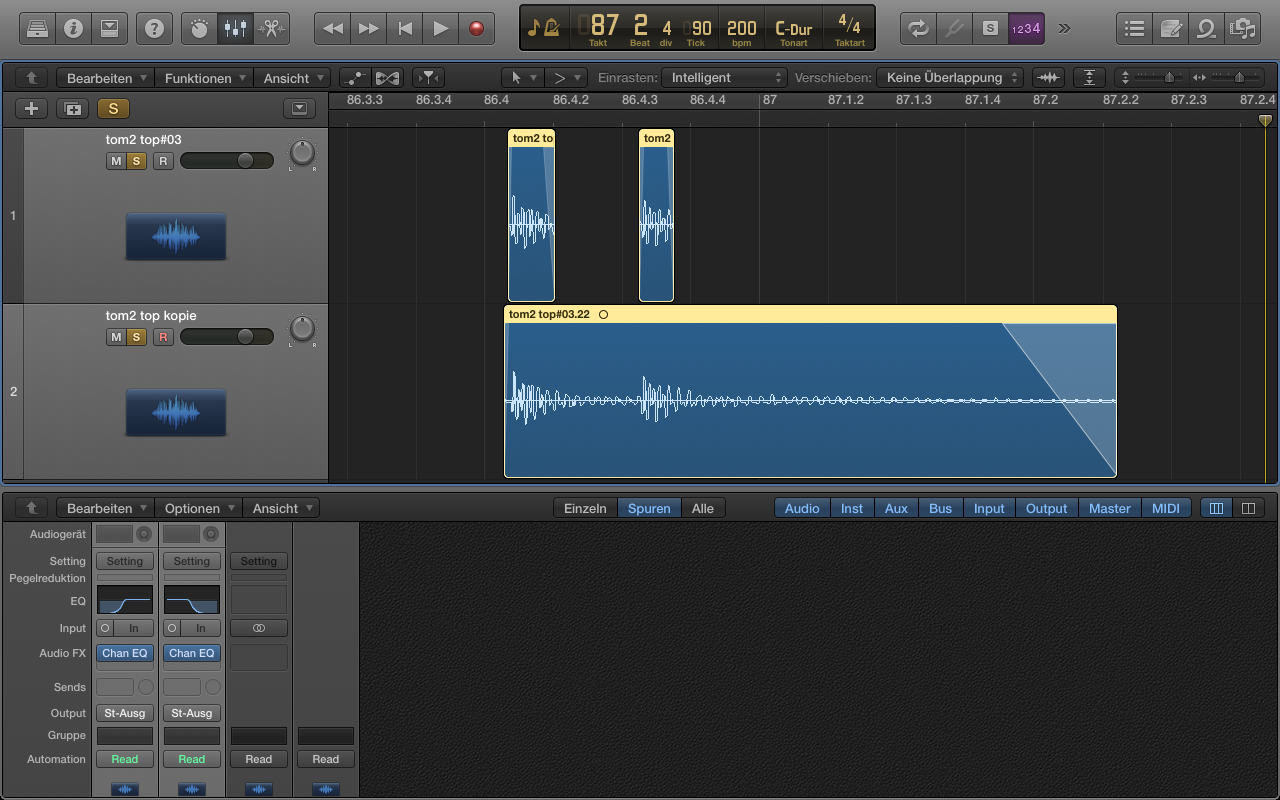Screen dimensions: 1280x800
Task: Open the Funktionen menu
Action: [x=205, y=77]
